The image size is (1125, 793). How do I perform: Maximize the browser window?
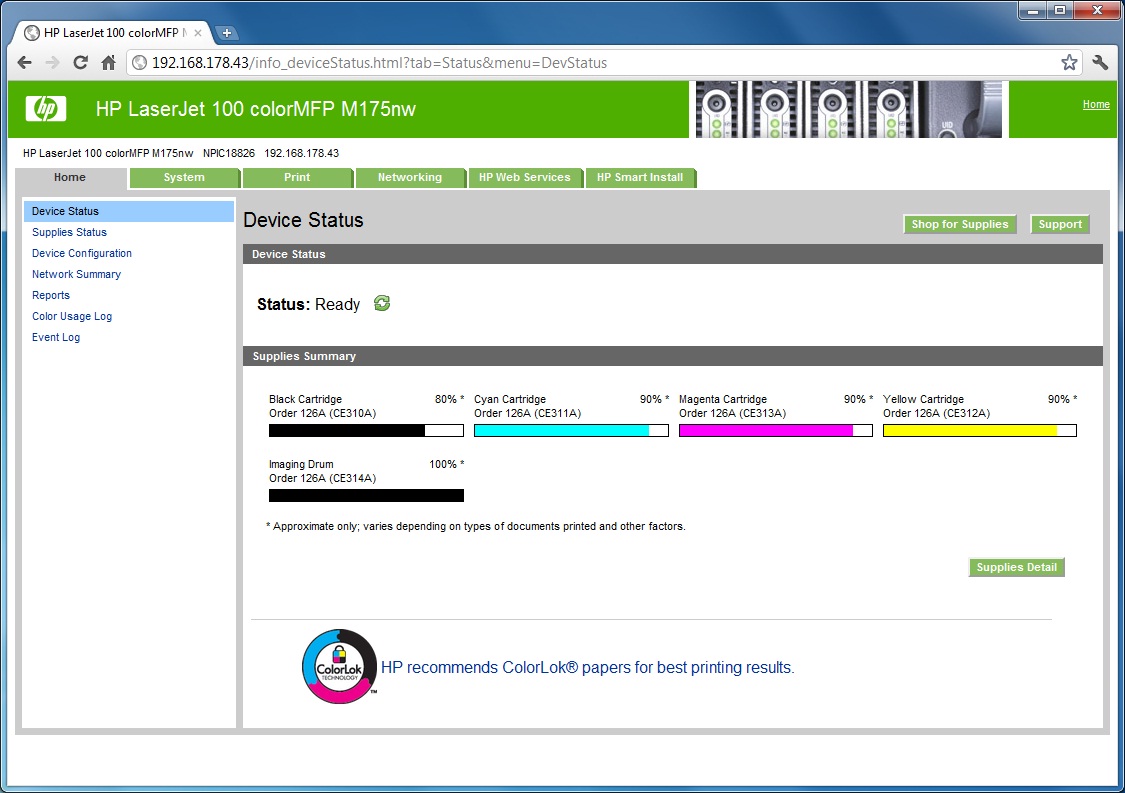click(1060, 10)
